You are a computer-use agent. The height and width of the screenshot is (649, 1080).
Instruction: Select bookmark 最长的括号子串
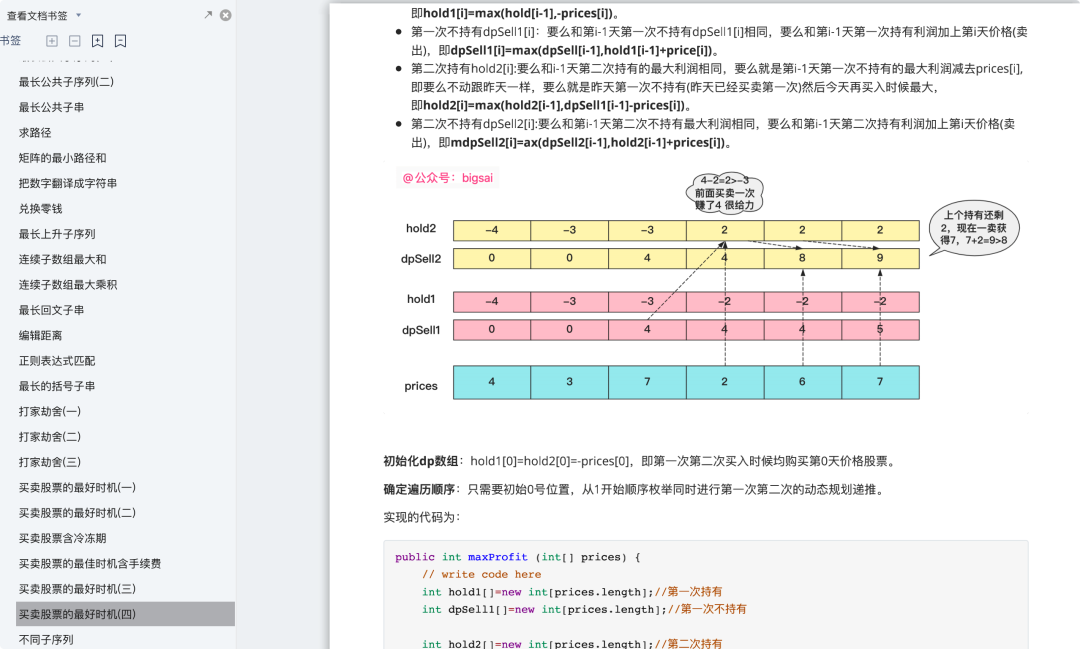coord(57,387)
